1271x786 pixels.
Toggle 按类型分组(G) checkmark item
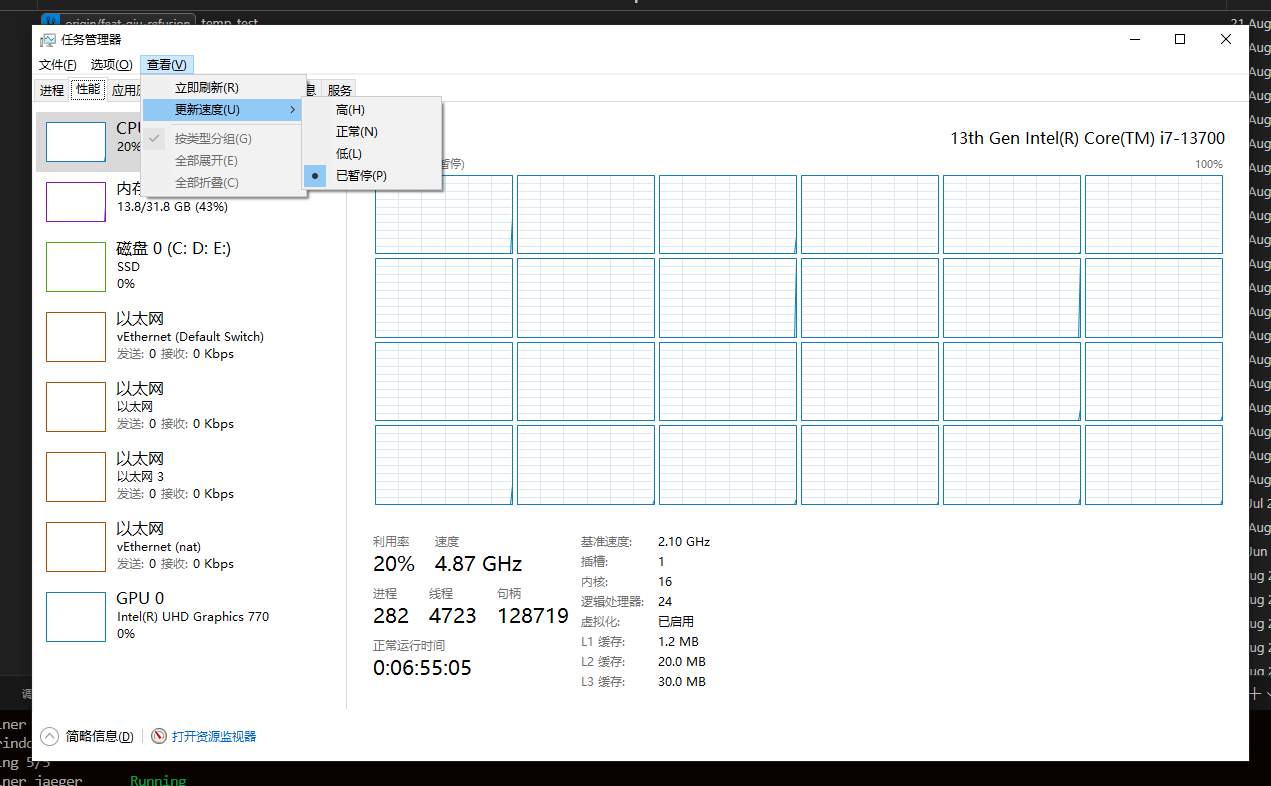[x=224, y=139]
